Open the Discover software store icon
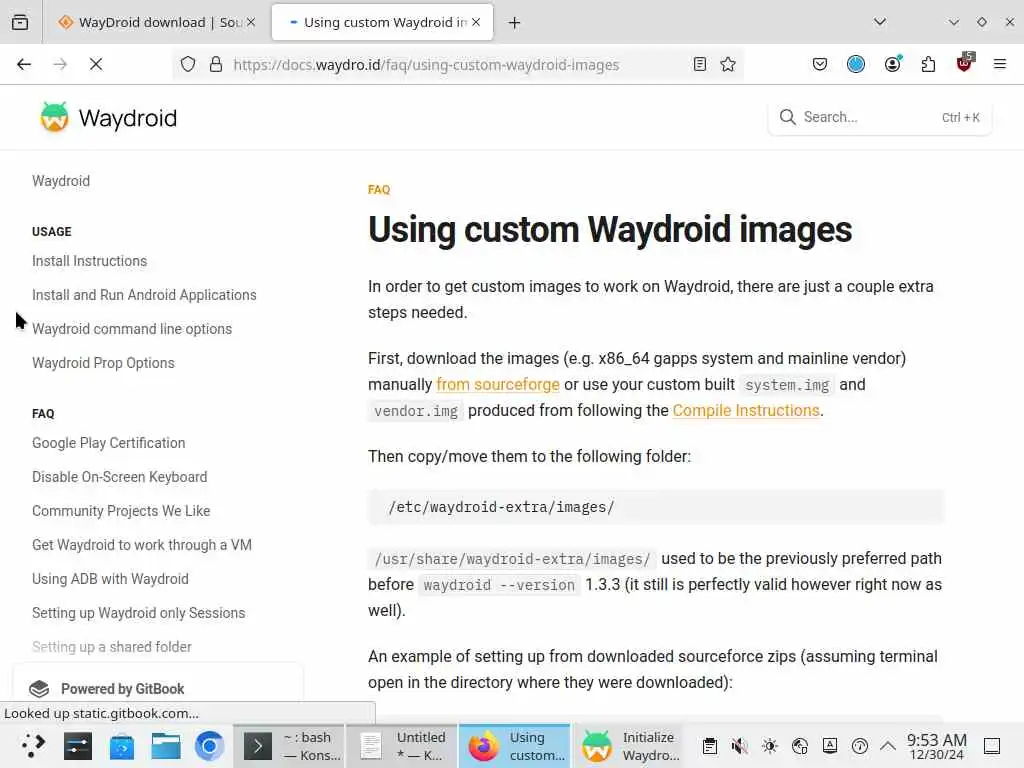 pos(121,745)
